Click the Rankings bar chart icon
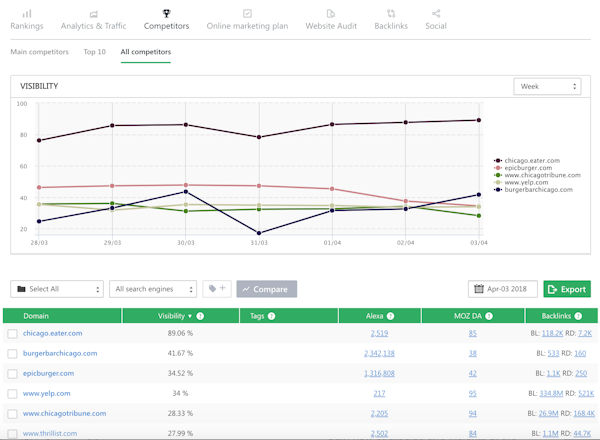 pyautogui.click(x=27, y=13)
